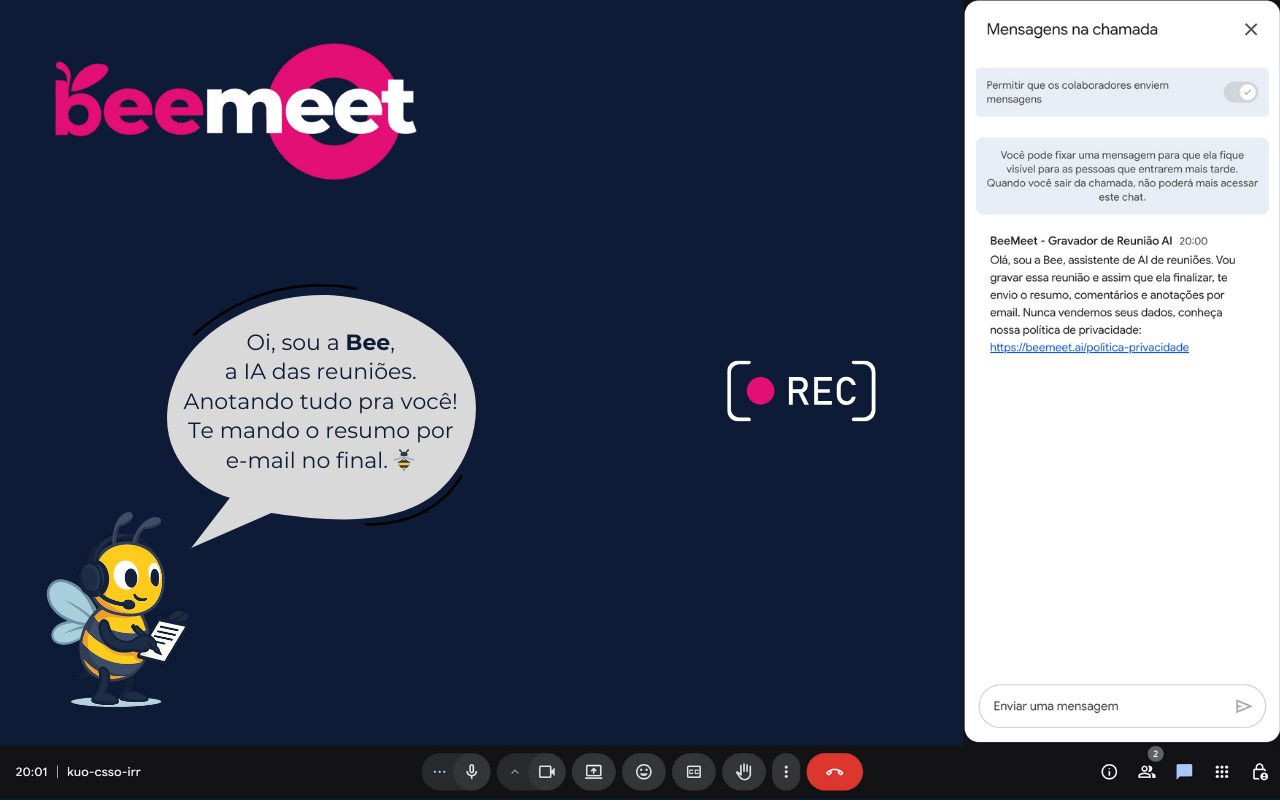This screenshot has width=1280, height=800.
Task: Open host controls lock icon
Action: click(x=1260, y=772)
